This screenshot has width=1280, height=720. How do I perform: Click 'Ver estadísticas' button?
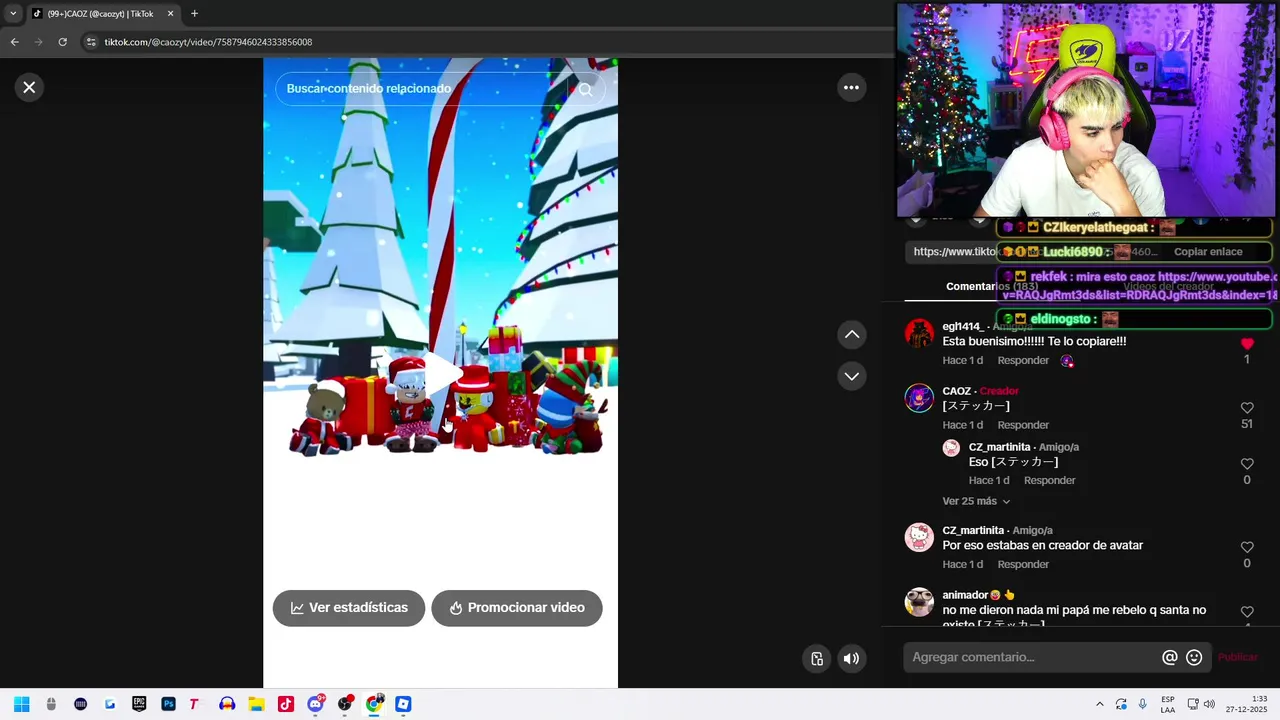click(349, 608)
